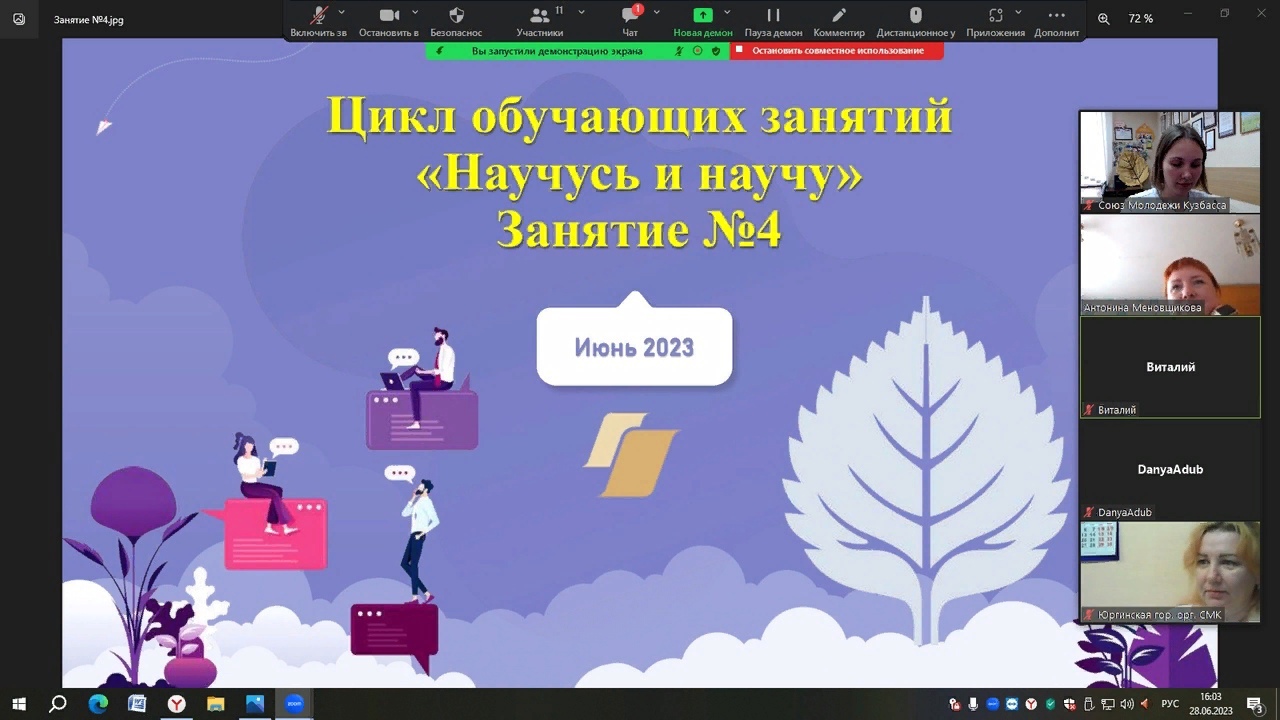Viewport: 1280px width, 720px height.
Task: Select Антонина Меновщикова video tile
Action: pos(1170,264)
